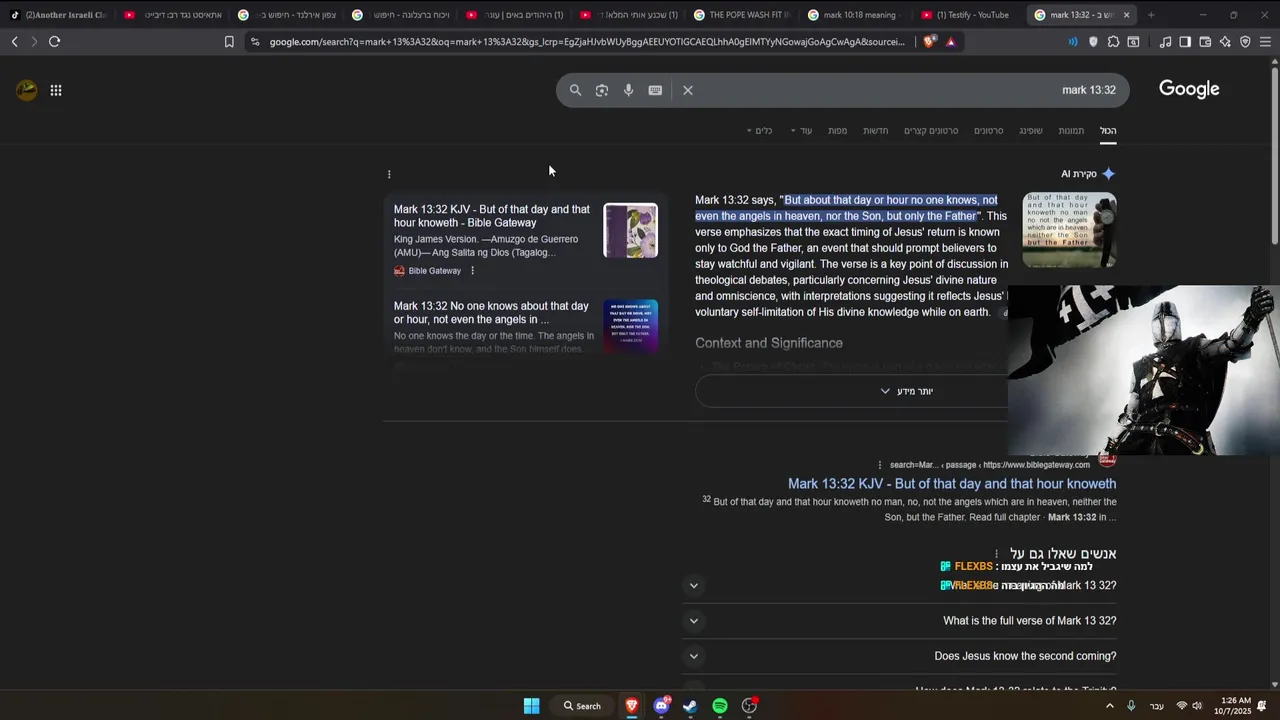Open three-dot menu beside 'אנשים שאלו גם על'
Image resolution: width=1280 pixels, height=720 pixels.
click(996, 554)
